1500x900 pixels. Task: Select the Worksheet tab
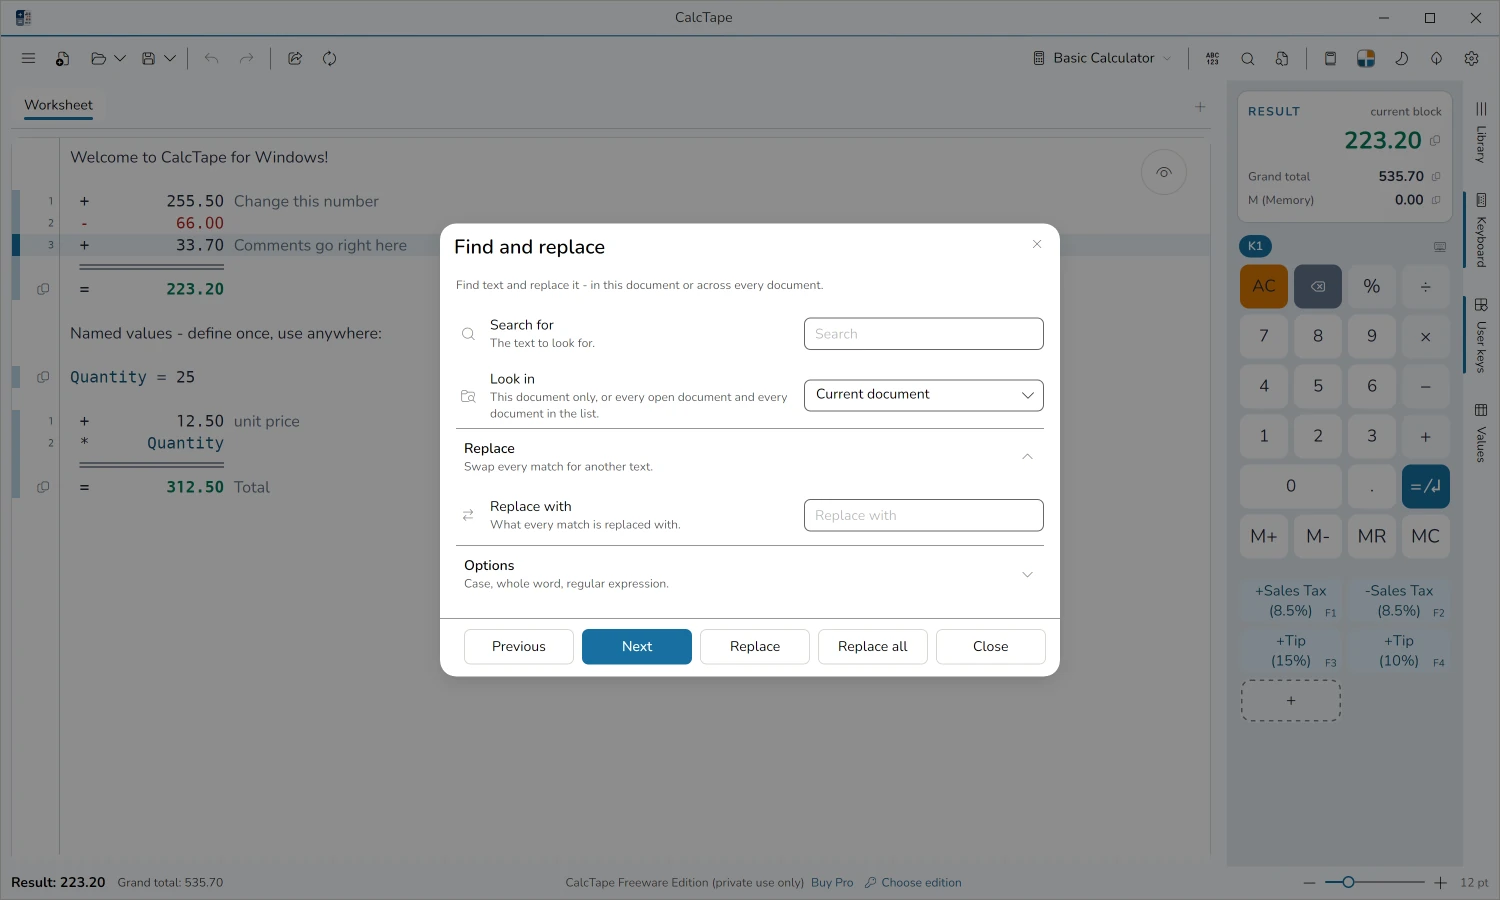pyautogui.click(x=58, y=105)
